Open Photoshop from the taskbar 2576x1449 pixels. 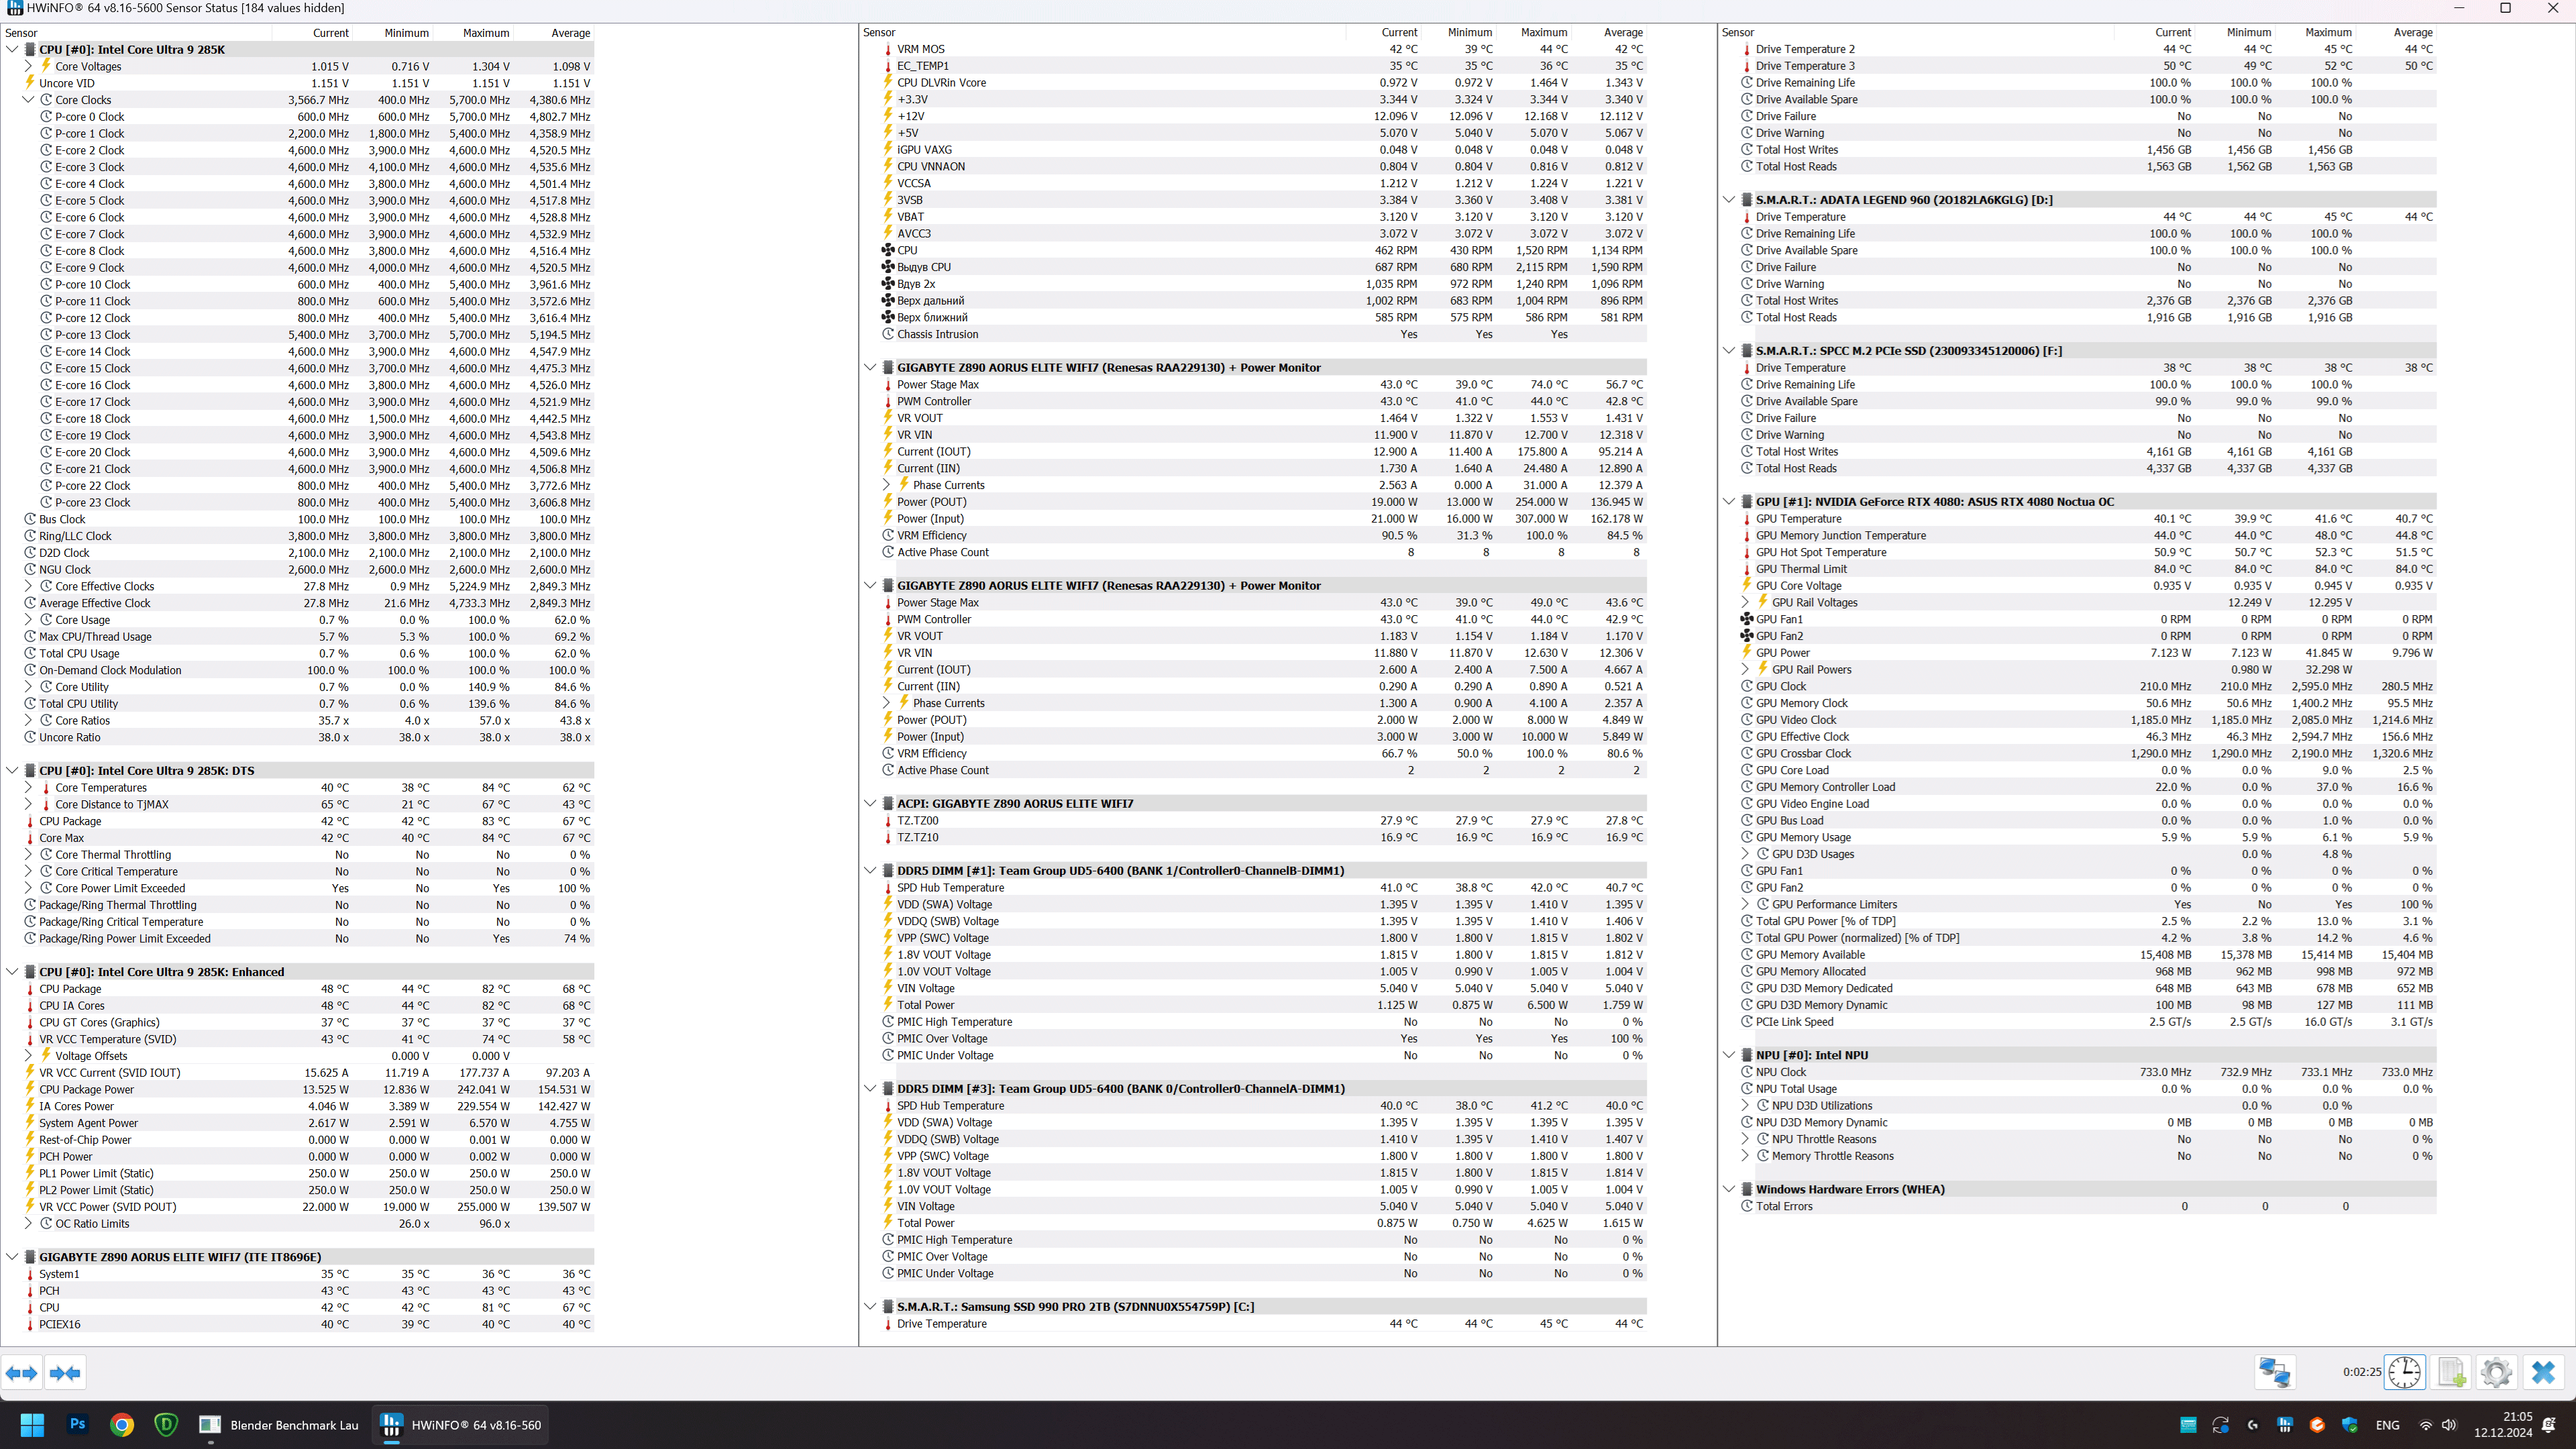pos(77,1425)
